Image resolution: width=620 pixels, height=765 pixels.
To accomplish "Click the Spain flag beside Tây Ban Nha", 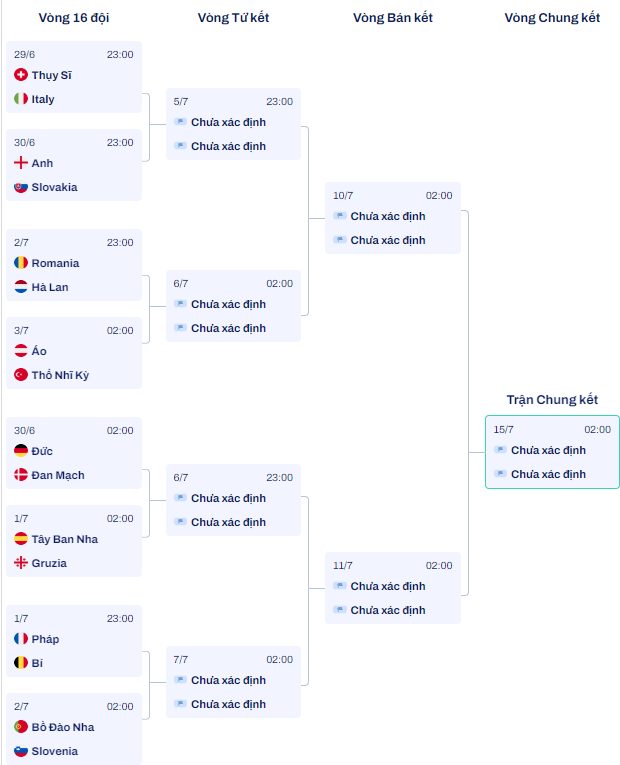I will click(20, 539).
